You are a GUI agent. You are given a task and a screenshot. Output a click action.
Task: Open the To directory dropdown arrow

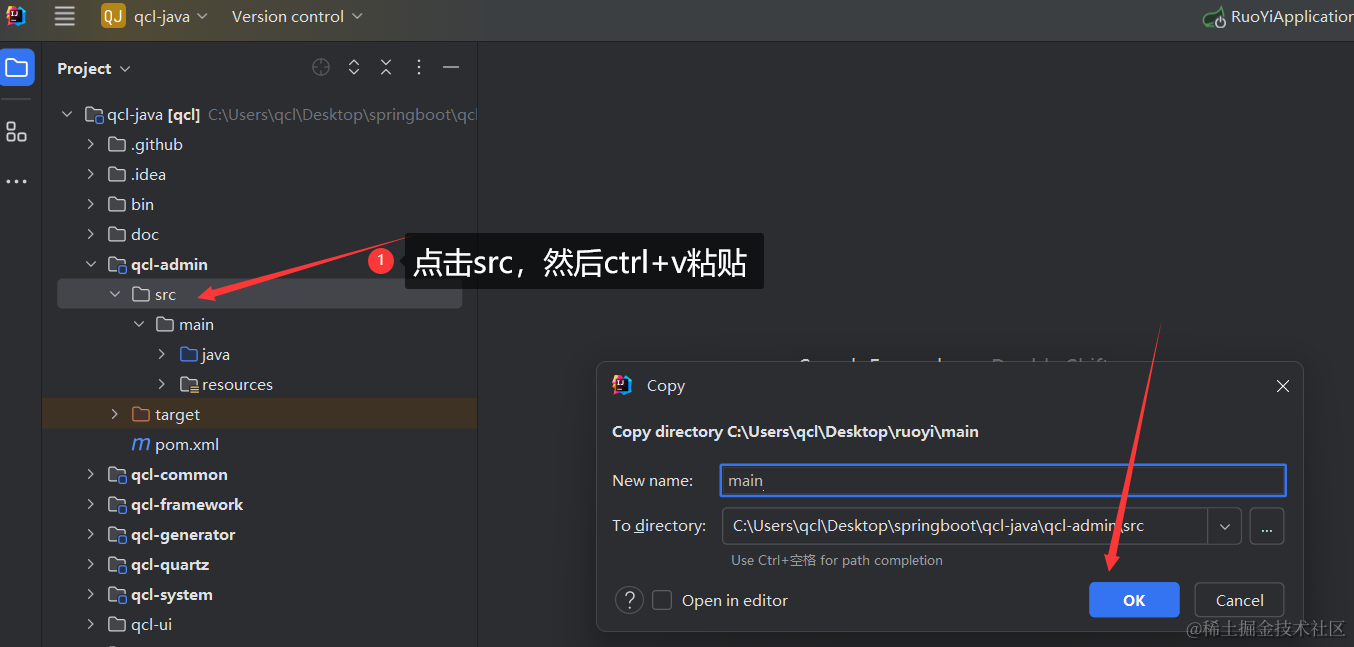(x=1224, y=526)
